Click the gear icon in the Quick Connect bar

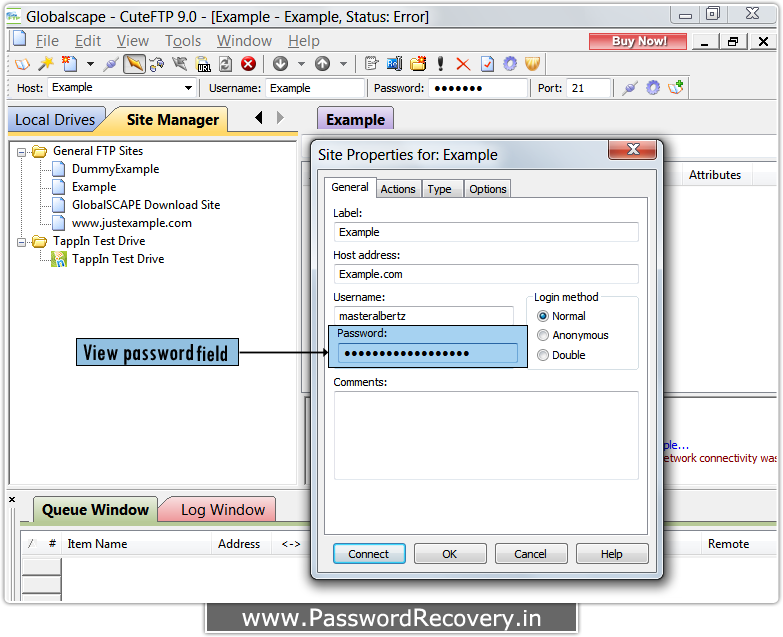pyautogui.click(x=653, y=88)
